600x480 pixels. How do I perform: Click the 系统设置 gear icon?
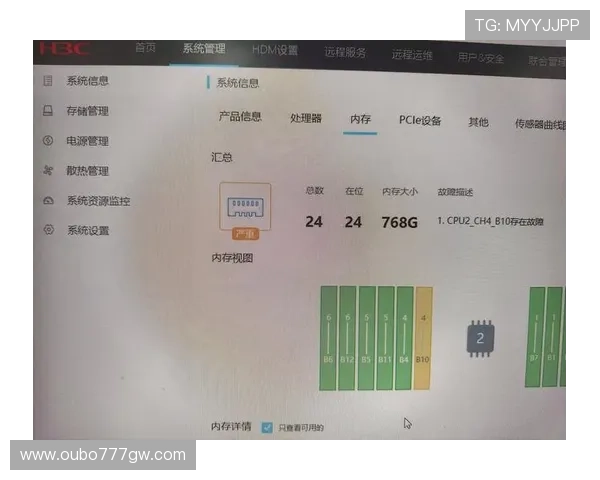coord(49,230)
